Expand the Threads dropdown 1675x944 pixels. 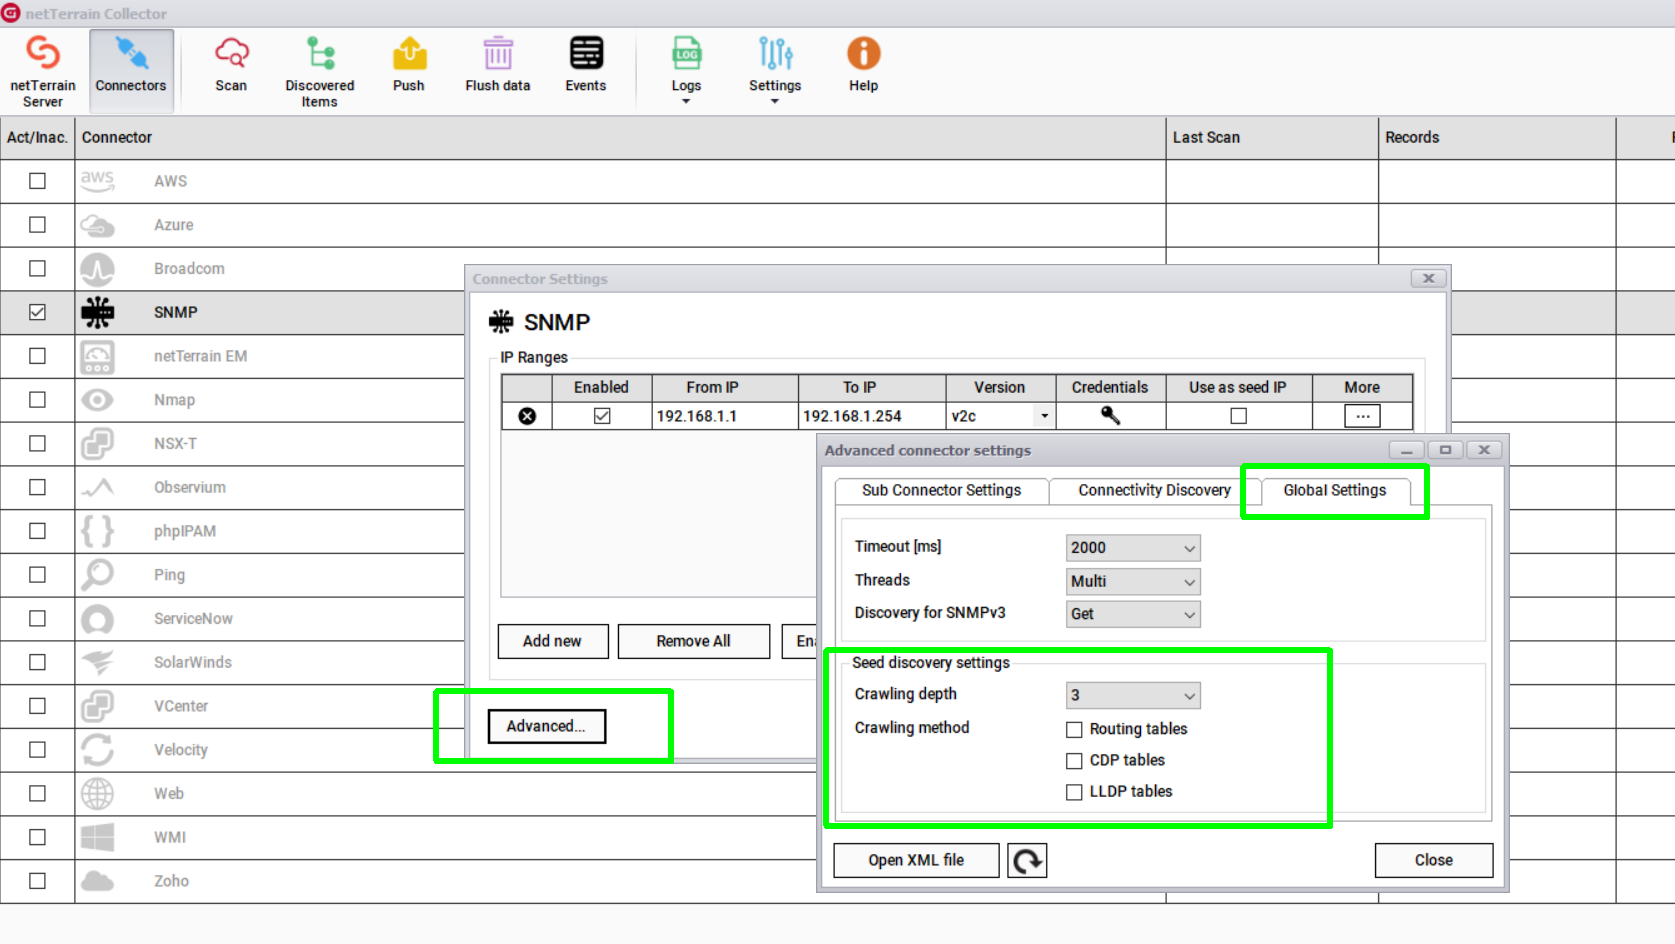pos(1133,582)
